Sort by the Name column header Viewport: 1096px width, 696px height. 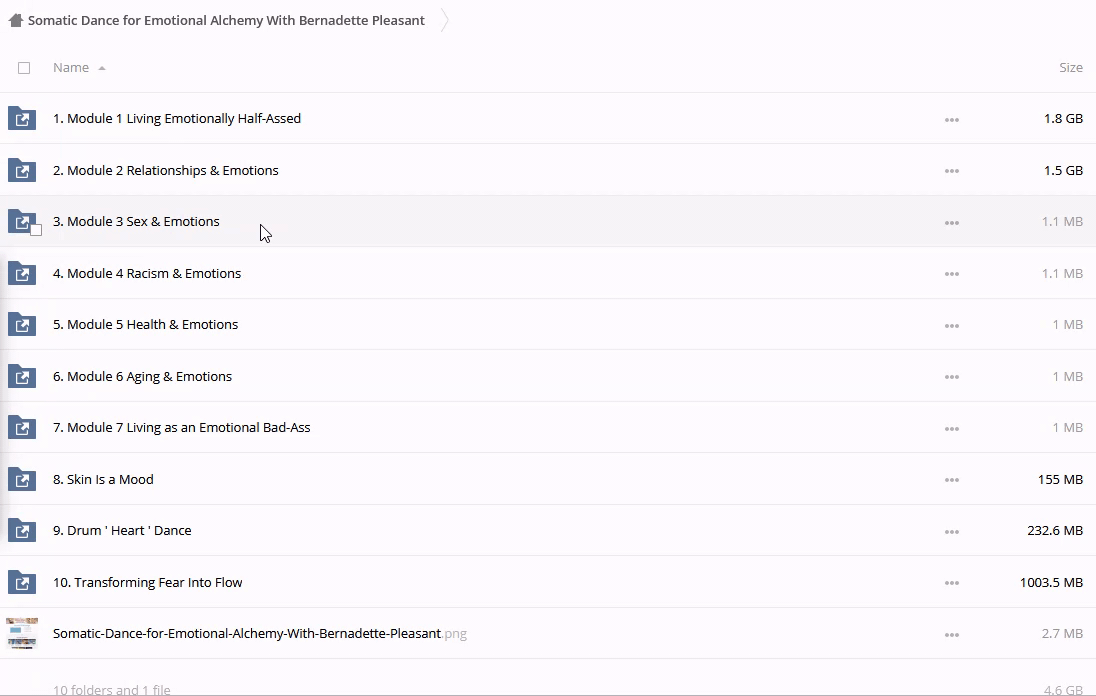click(71, 68)
